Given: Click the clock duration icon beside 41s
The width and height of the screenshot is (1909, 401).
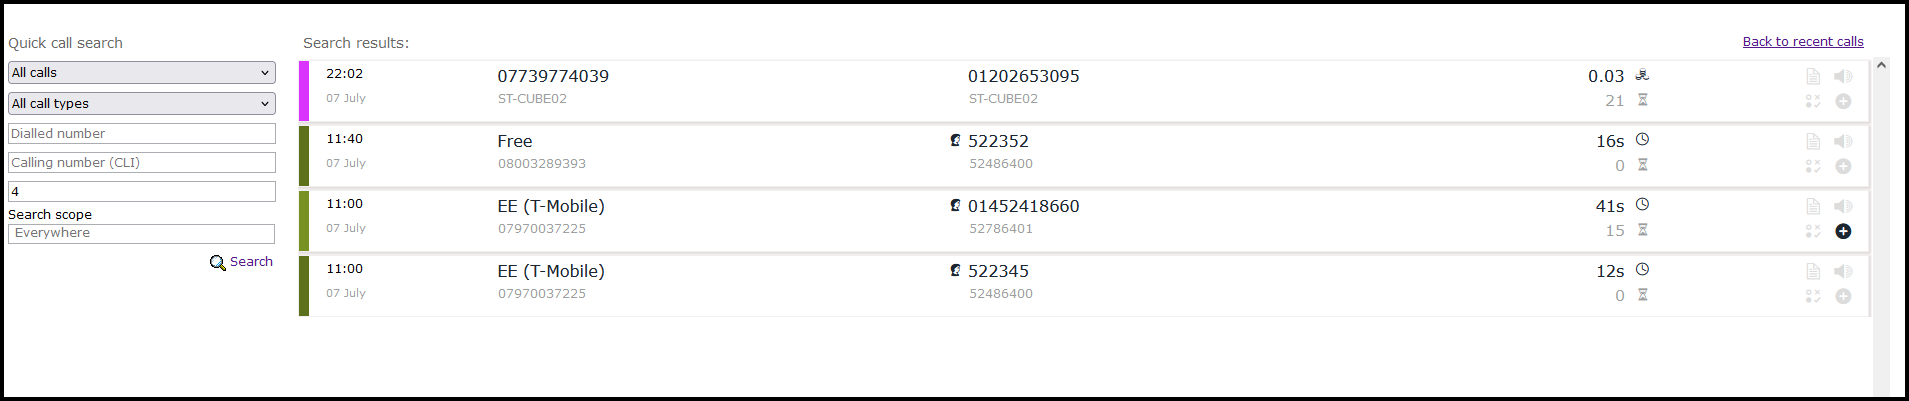Looking at the screenshot, I should click(1642, 204).
